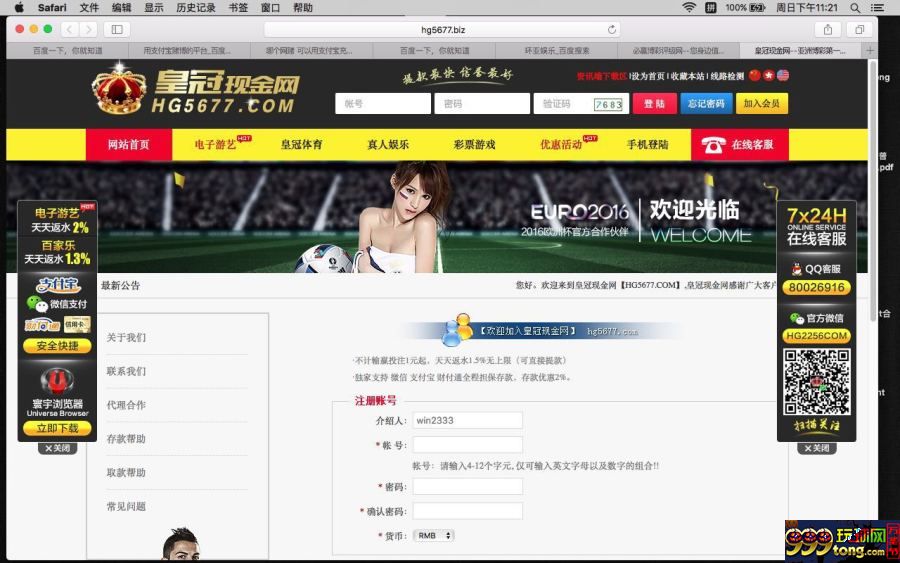Switch to 环亚娱乐_百度搜索 tab
The width and height of the screenshot is (900, 563).
point(557,51)
